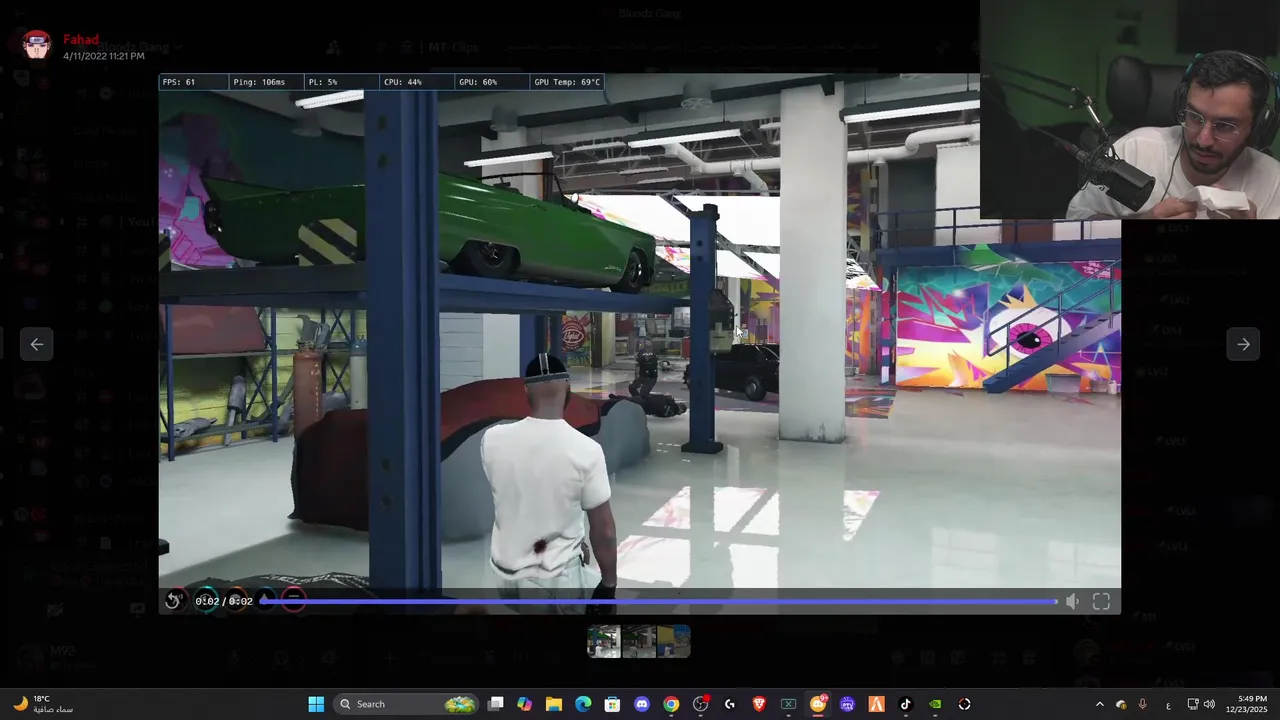
Task: Open the purple PTV app in the taskbar
Action: [847, 704]
